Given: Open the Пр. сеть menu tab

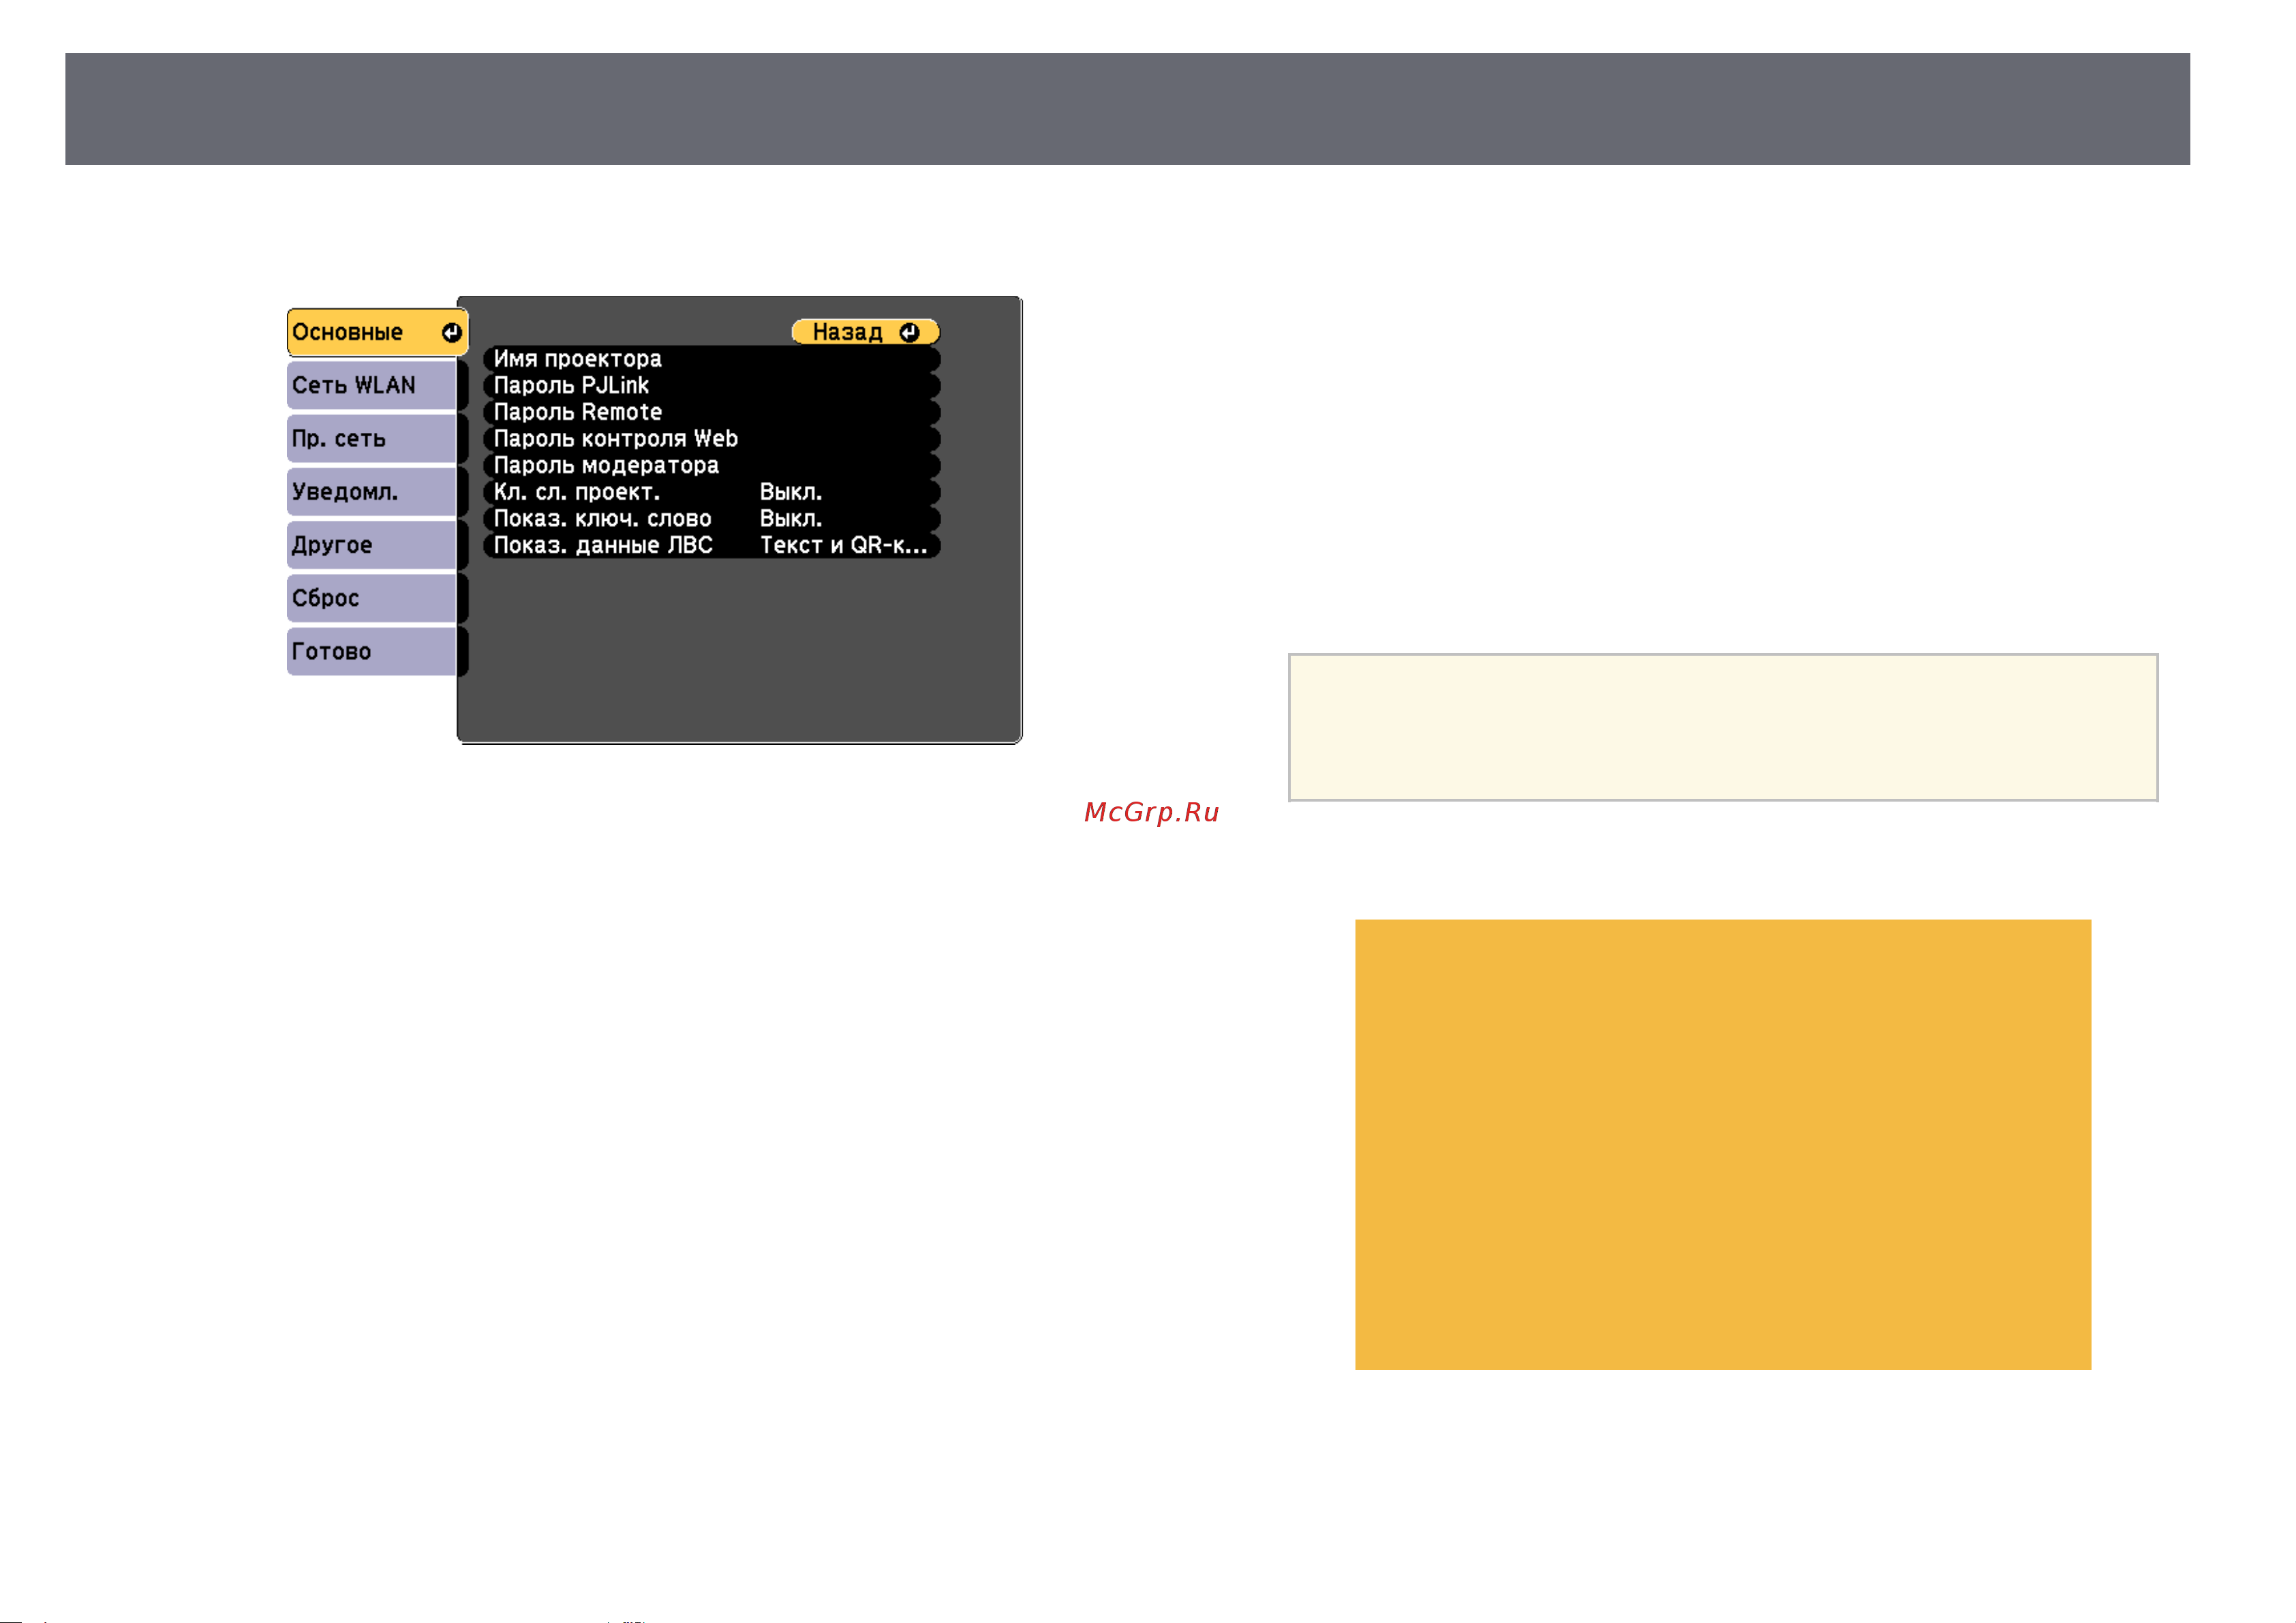Looking at the screenshot, I should pyautogui.click(x=372, y=438).
